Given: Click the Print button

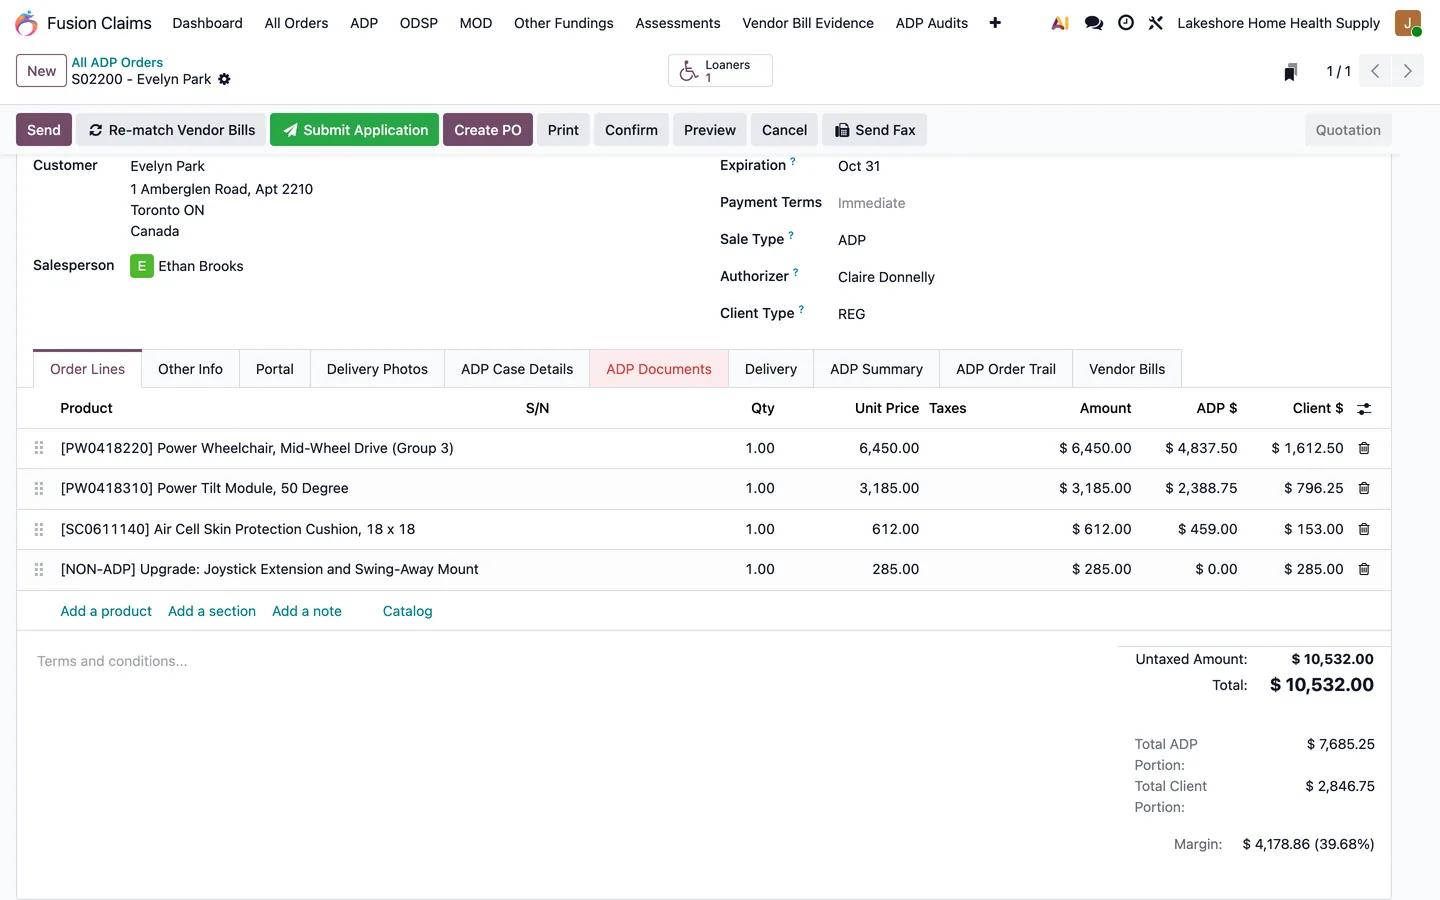Looking at the screenshot, I should coord(563,130).
